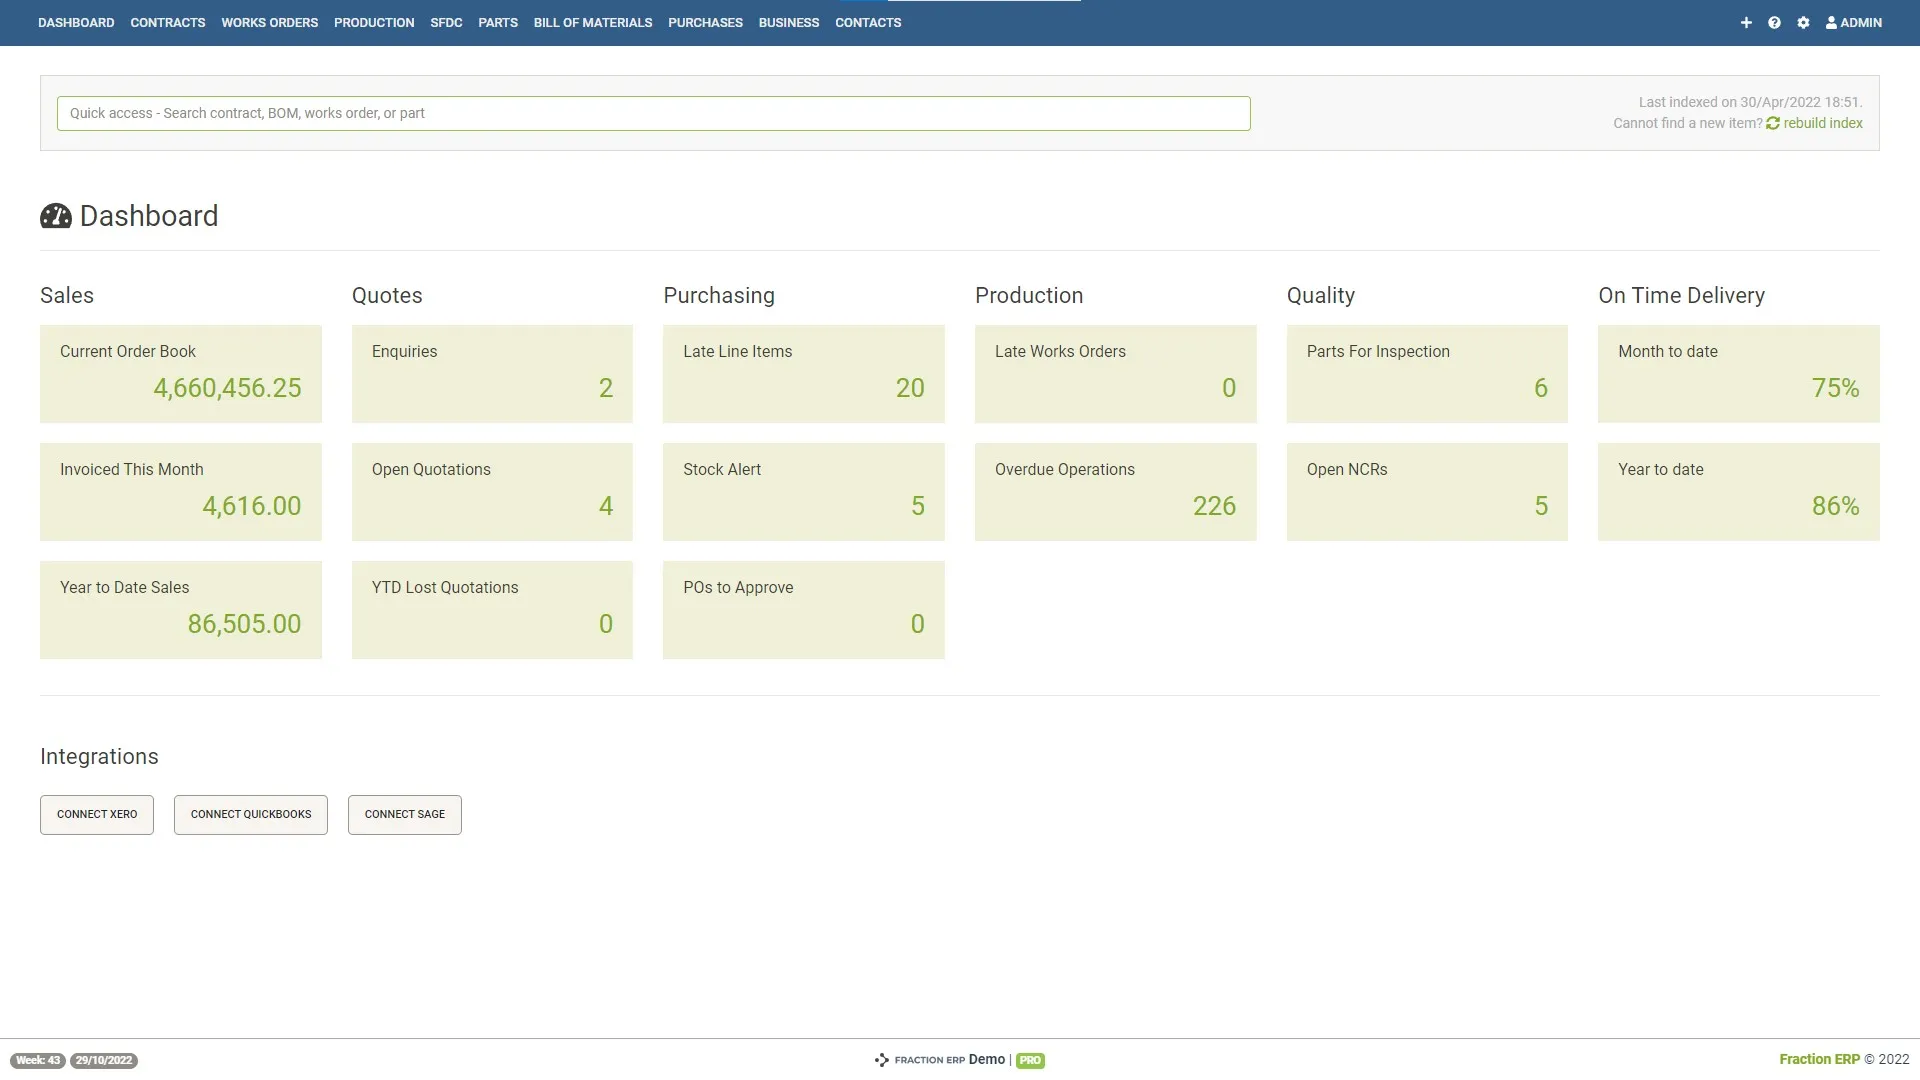Open the help question mark icon
Image resolution: width=1920 pixels, height=1080 pixels.
1774,22
